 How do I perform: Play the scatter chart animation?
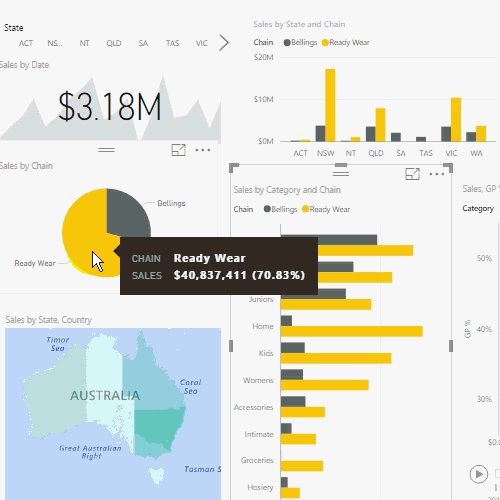coord(479,474)
